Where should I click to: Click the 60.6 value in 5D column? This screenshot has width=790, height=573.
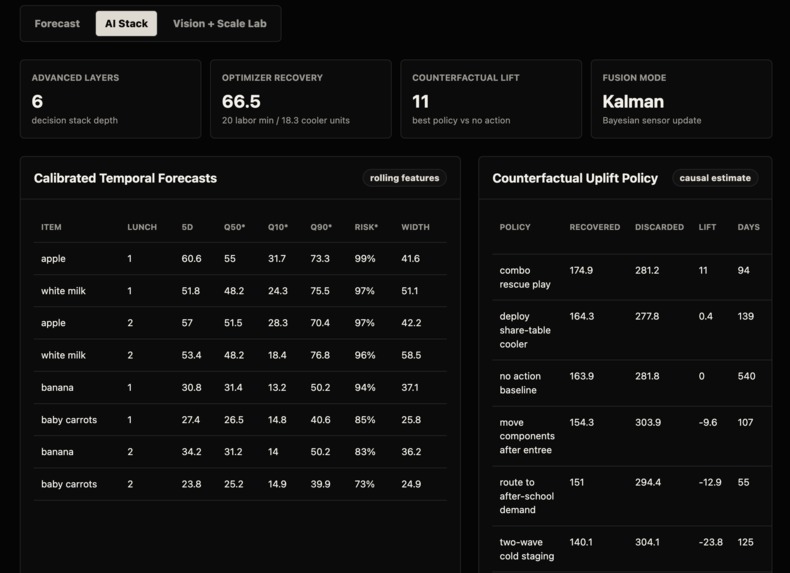click(x=191, y=259)
